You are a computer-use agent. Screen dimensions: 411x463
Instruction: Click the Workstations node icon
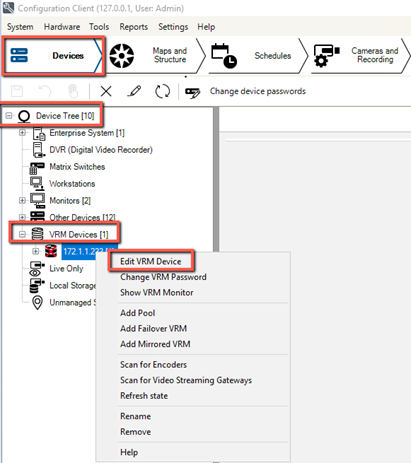(x=37, y=183)
